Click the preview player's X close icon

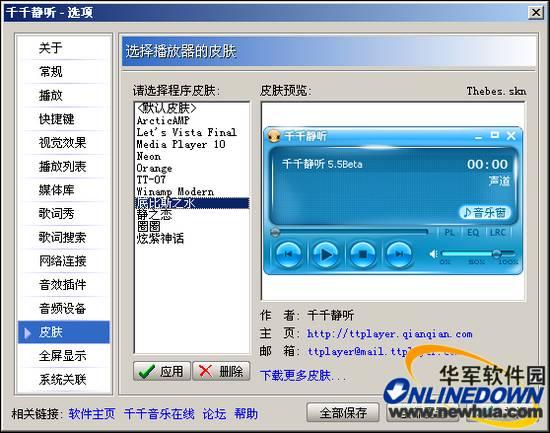click(x=511, y=135)
